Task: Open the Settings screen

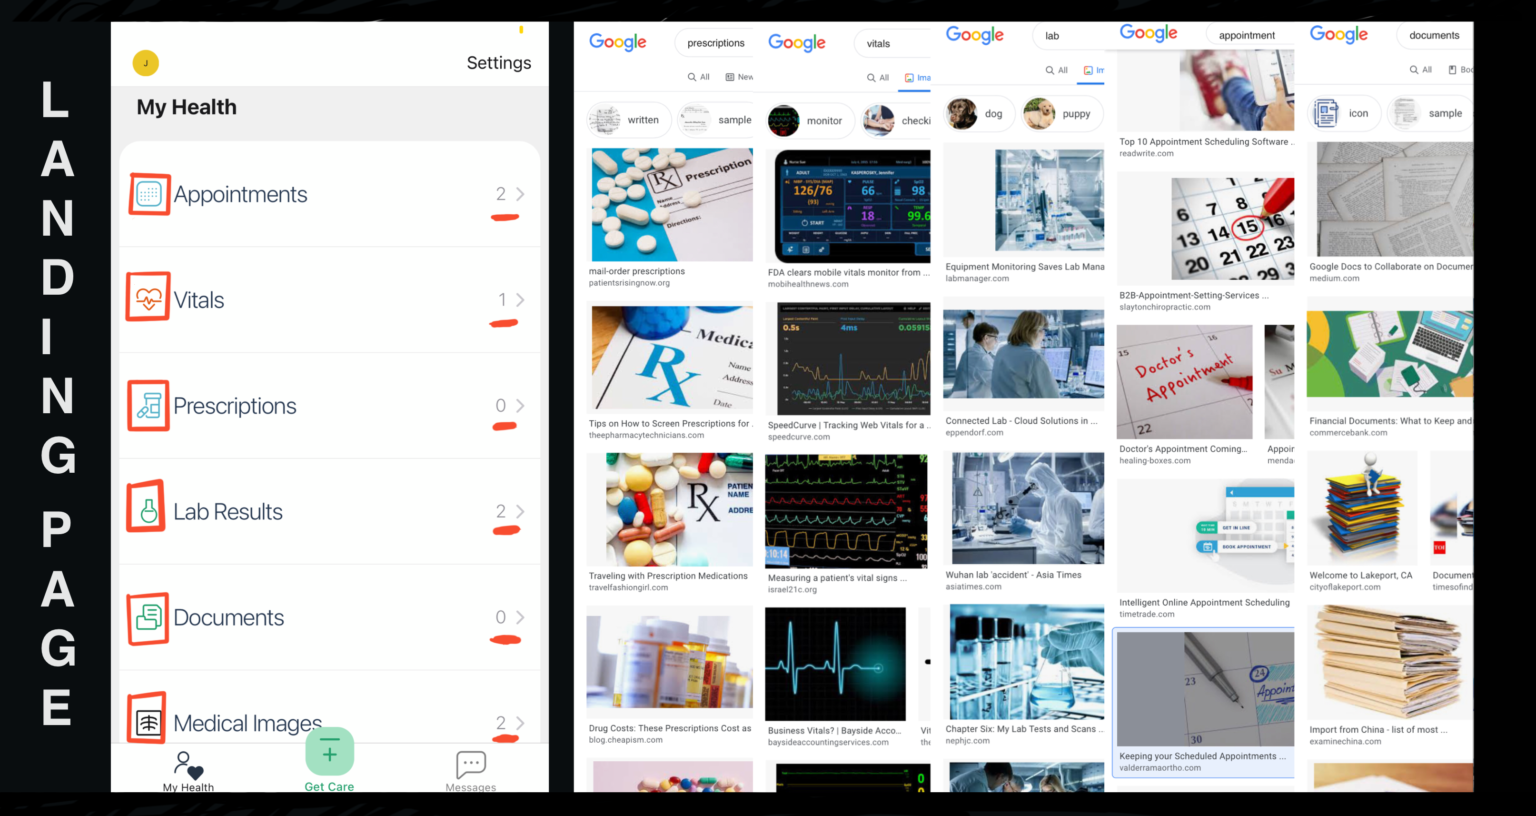Action: 499,62
